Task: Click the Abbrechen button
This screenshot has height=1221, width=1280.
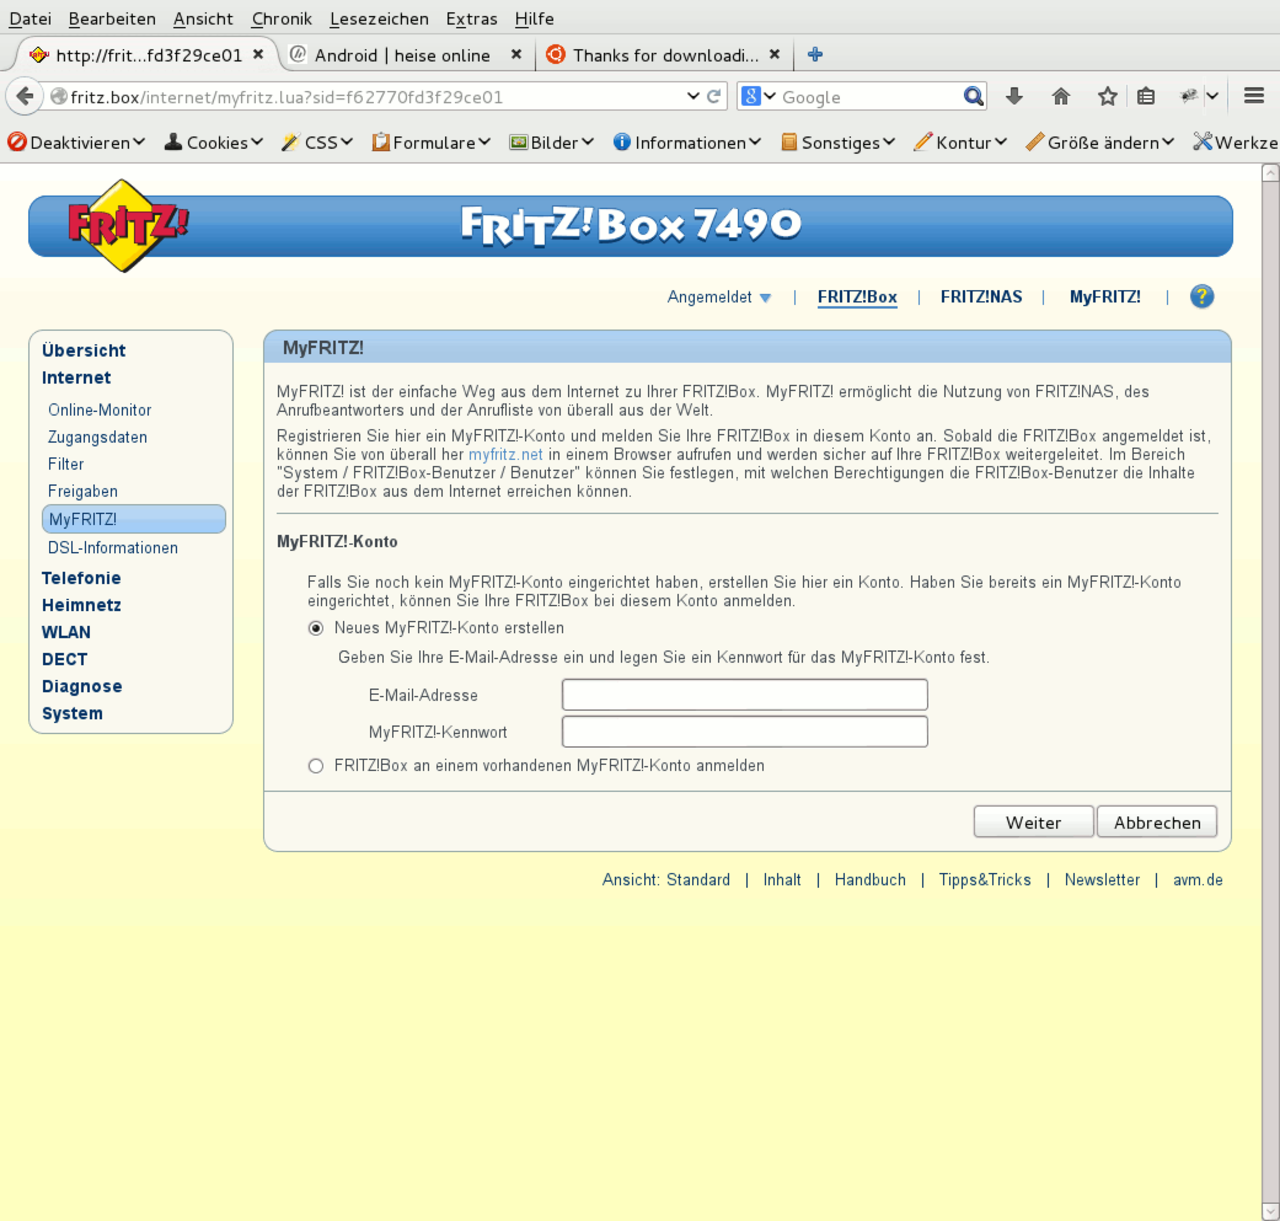Action: (1157, 822)
